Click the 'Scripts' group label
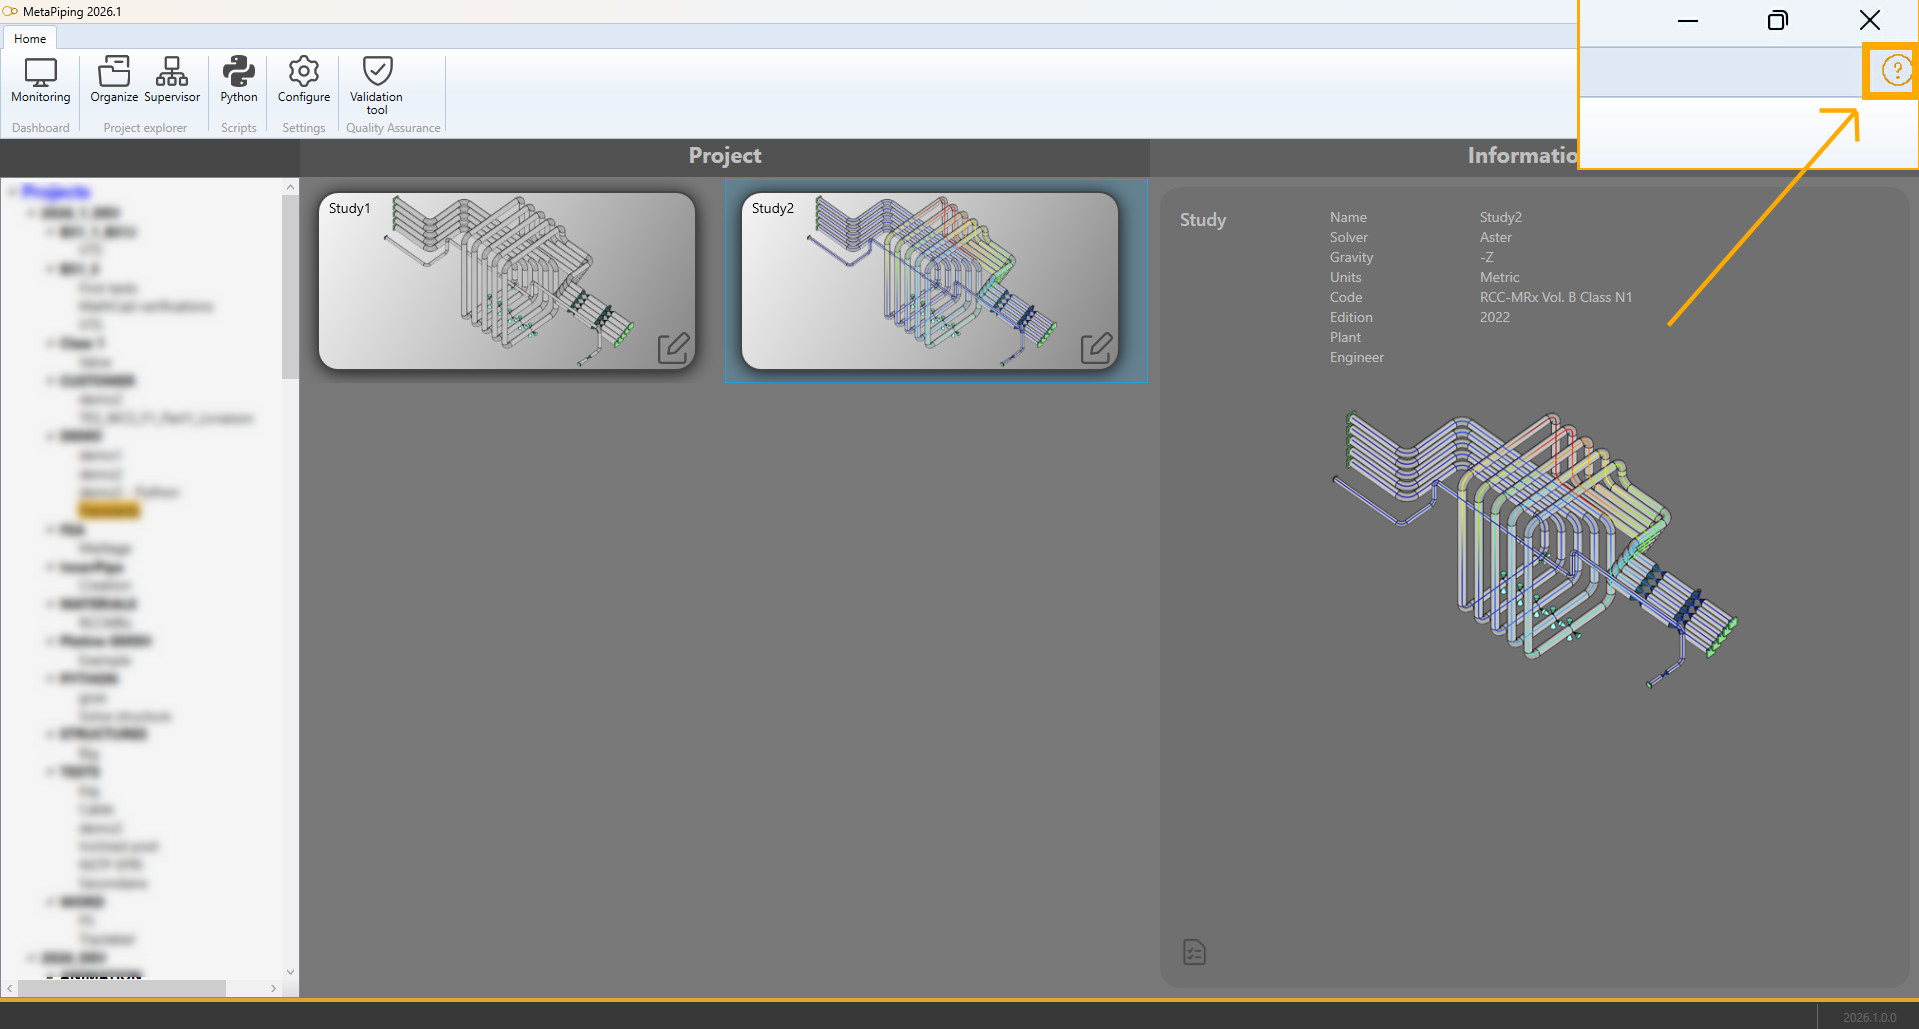 point(239,128)
